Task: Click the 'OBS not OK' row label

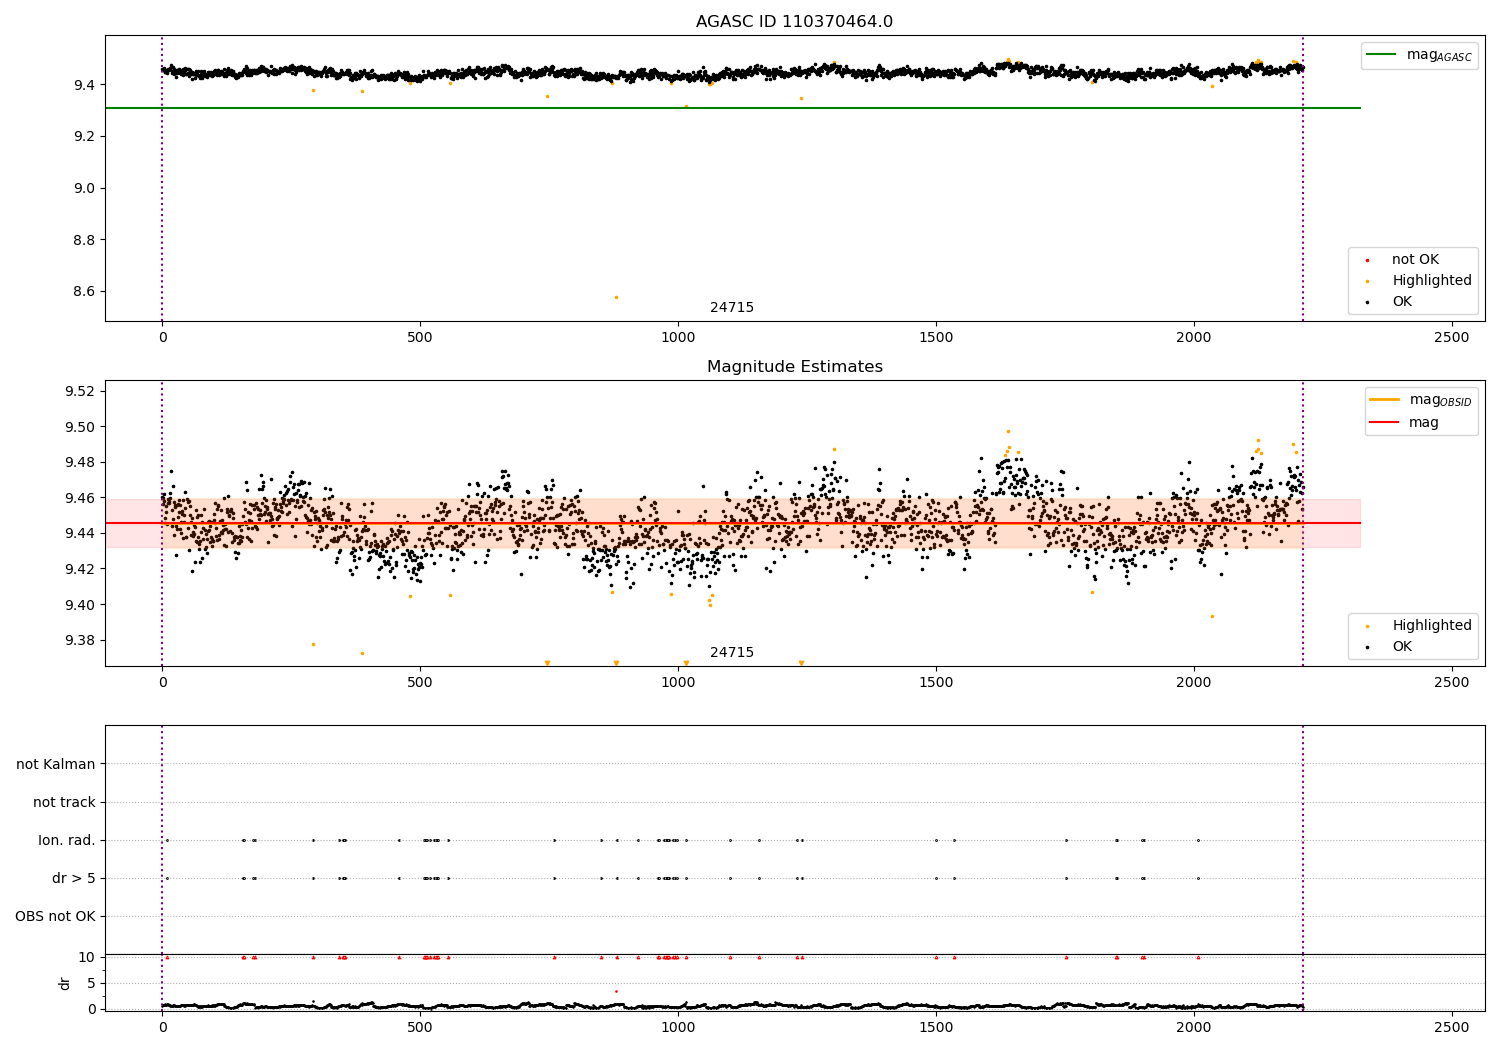Action: pyautogui.click(x=55, y=917)
